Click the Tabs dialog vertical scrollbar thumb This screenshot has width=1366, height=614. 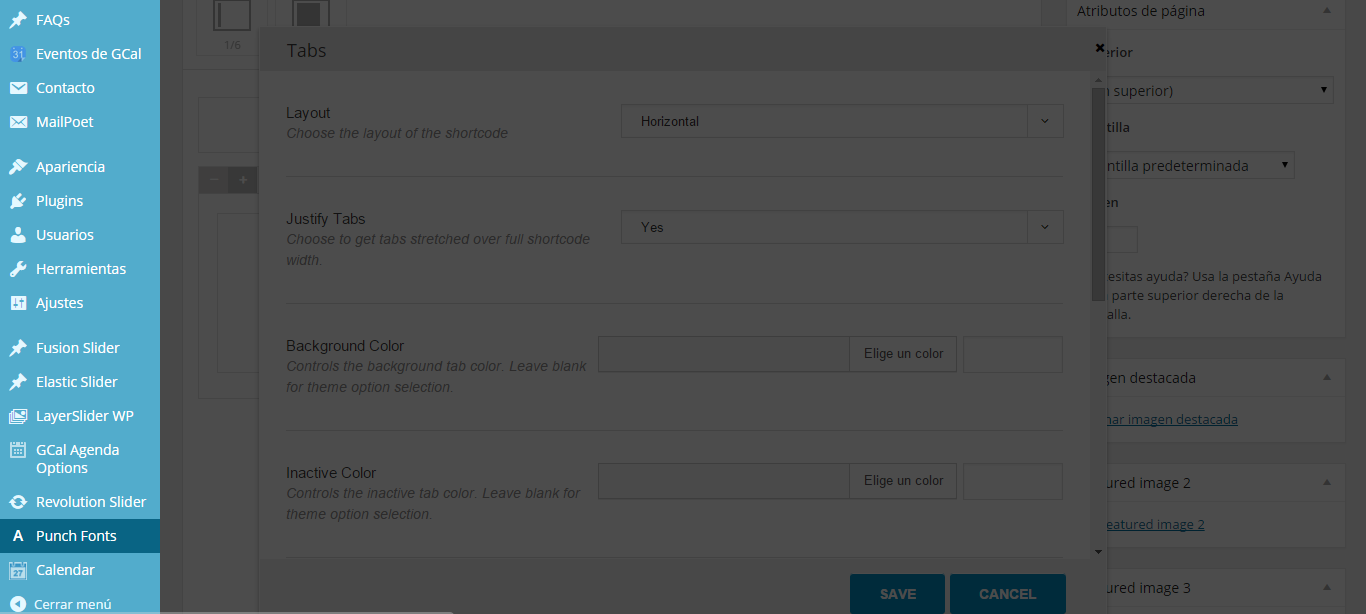pos(1098,194)
